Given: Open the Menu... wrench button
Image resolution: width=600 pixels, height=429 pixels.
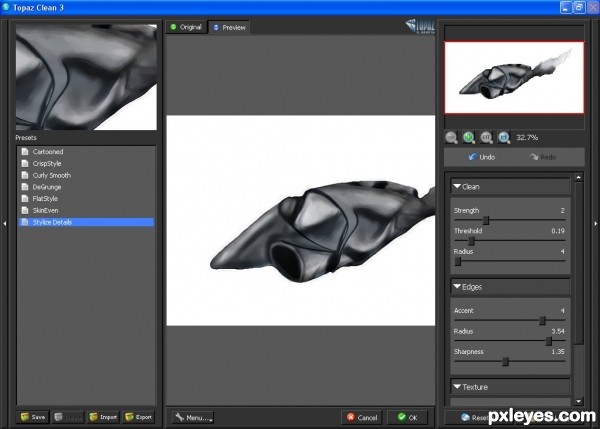Looking at the screenshot, I should (x=193, y=418).
